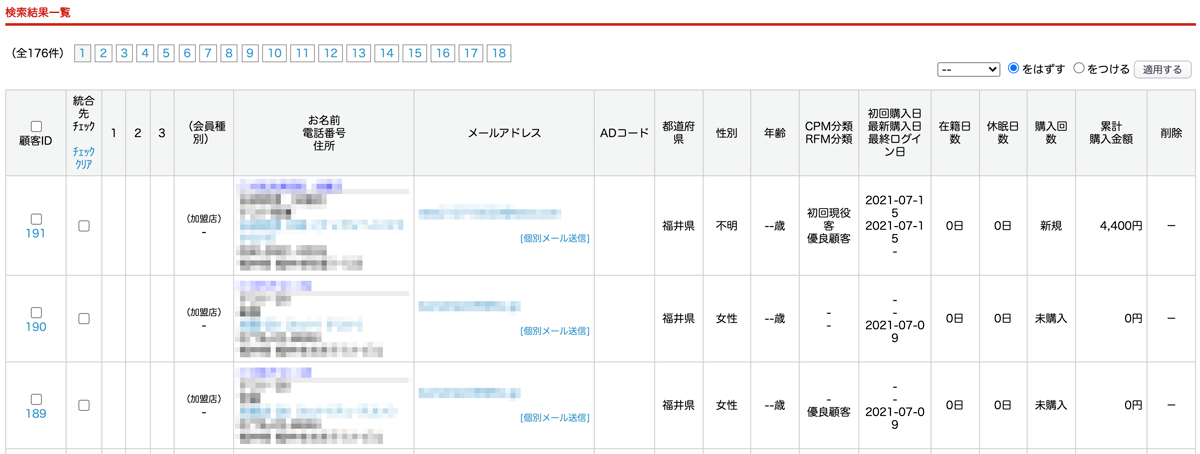This screenshot has height=454, width=1200.
Task: Go to results page 14
Action: coord(386,53)
